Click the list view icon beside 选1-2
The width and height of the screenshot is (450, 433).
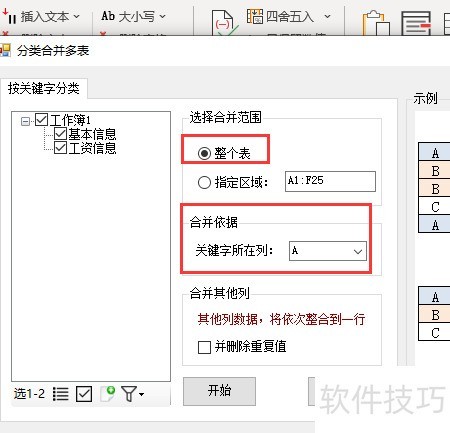point(61,394)
